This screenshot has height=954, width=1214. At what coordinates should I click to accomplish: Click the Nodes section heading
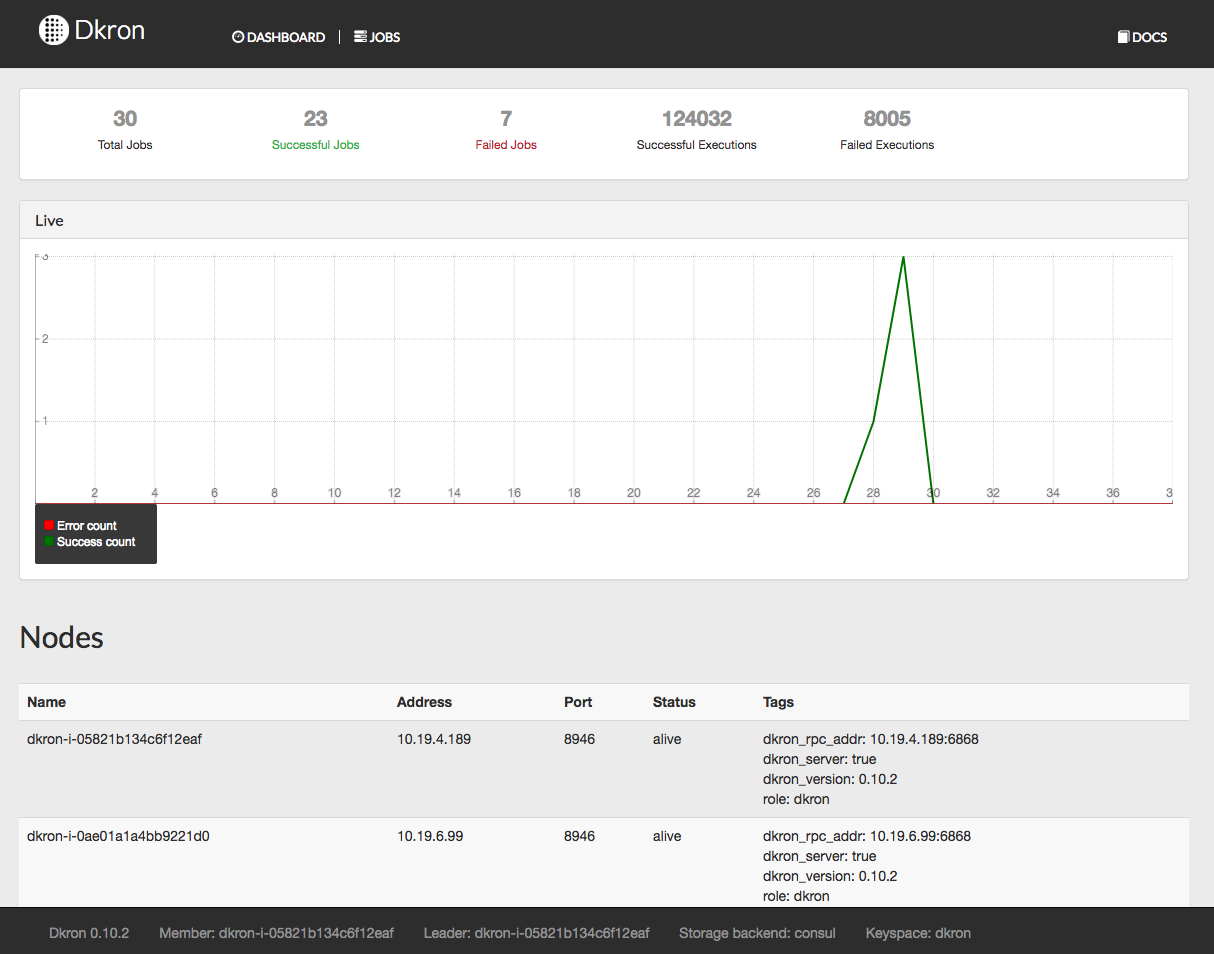(x=62, y=637)
